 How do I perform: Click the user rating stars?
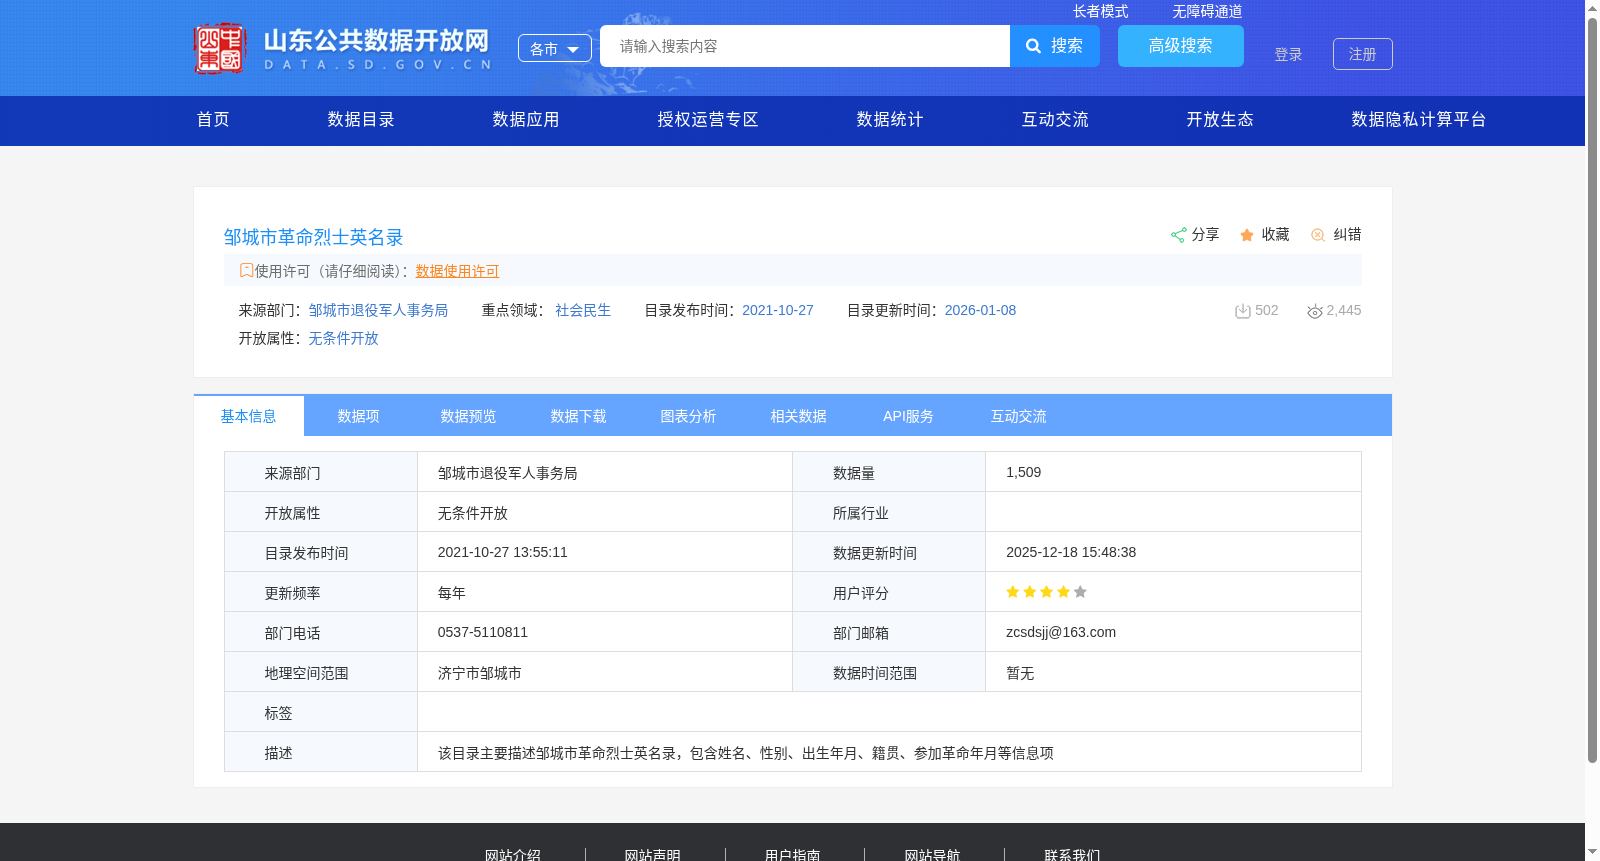click(1046, 592)
